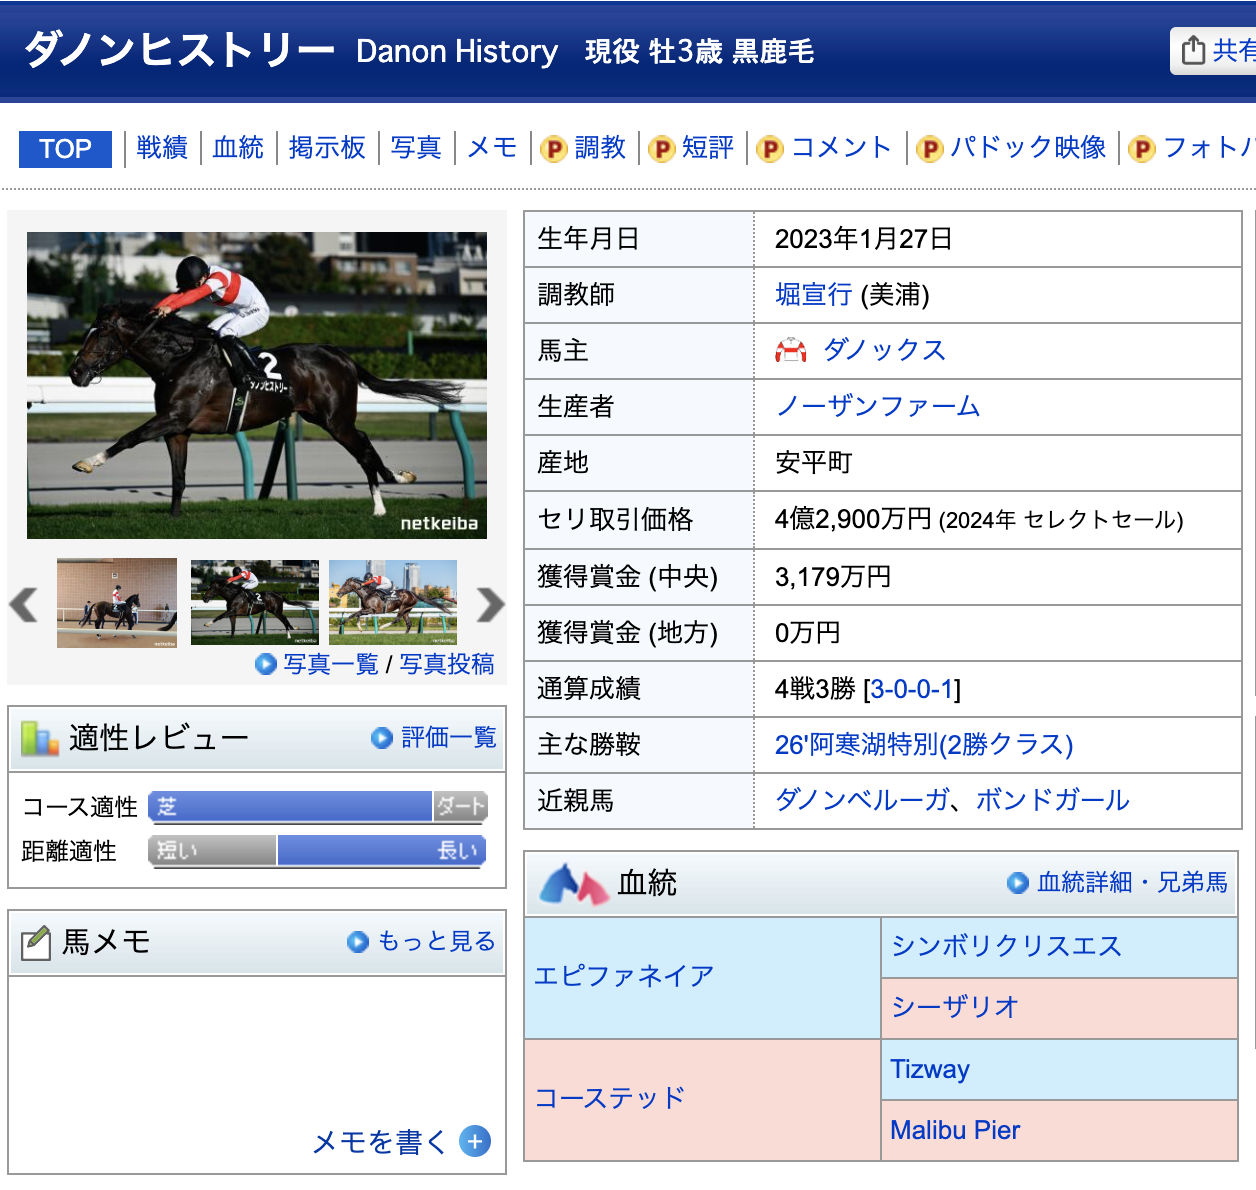Image resolution: width=1256 pixels, height=1190 pixels.
Task: Select the middle racing thumbnail photo
Action: [255, 603]
